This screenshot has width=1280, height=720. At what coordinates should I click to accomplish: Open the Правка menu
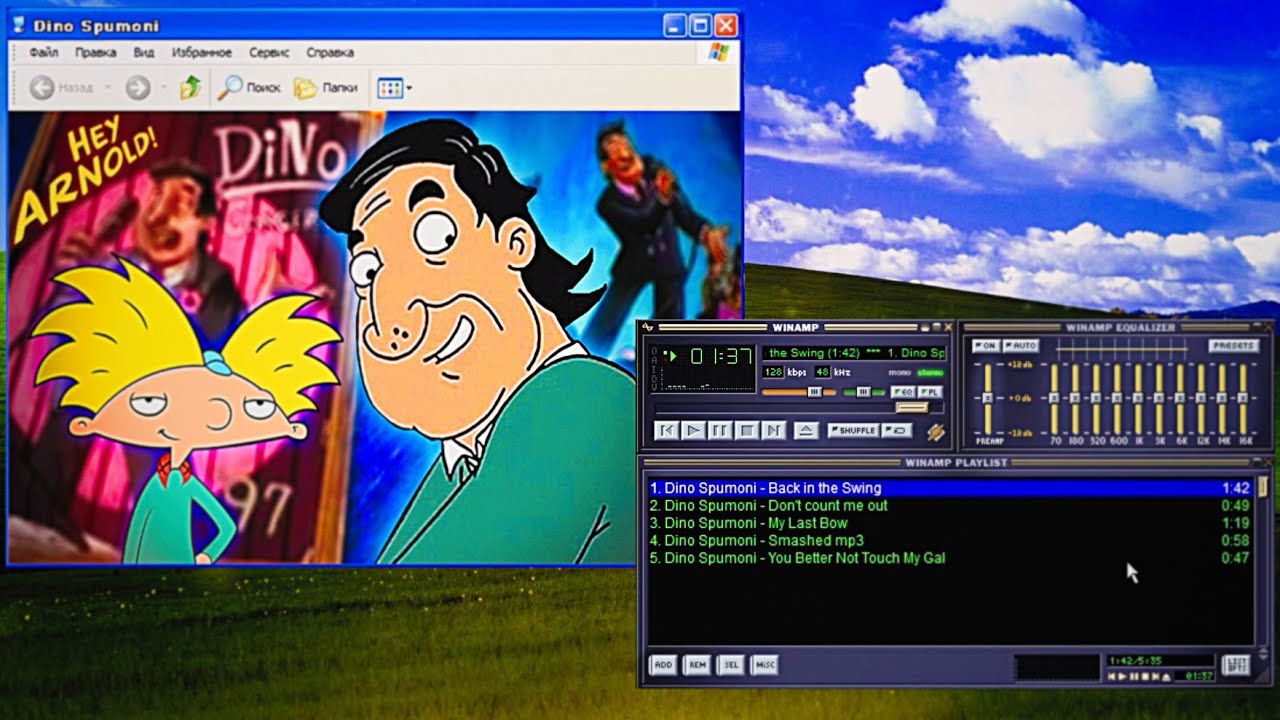point(95,52)
